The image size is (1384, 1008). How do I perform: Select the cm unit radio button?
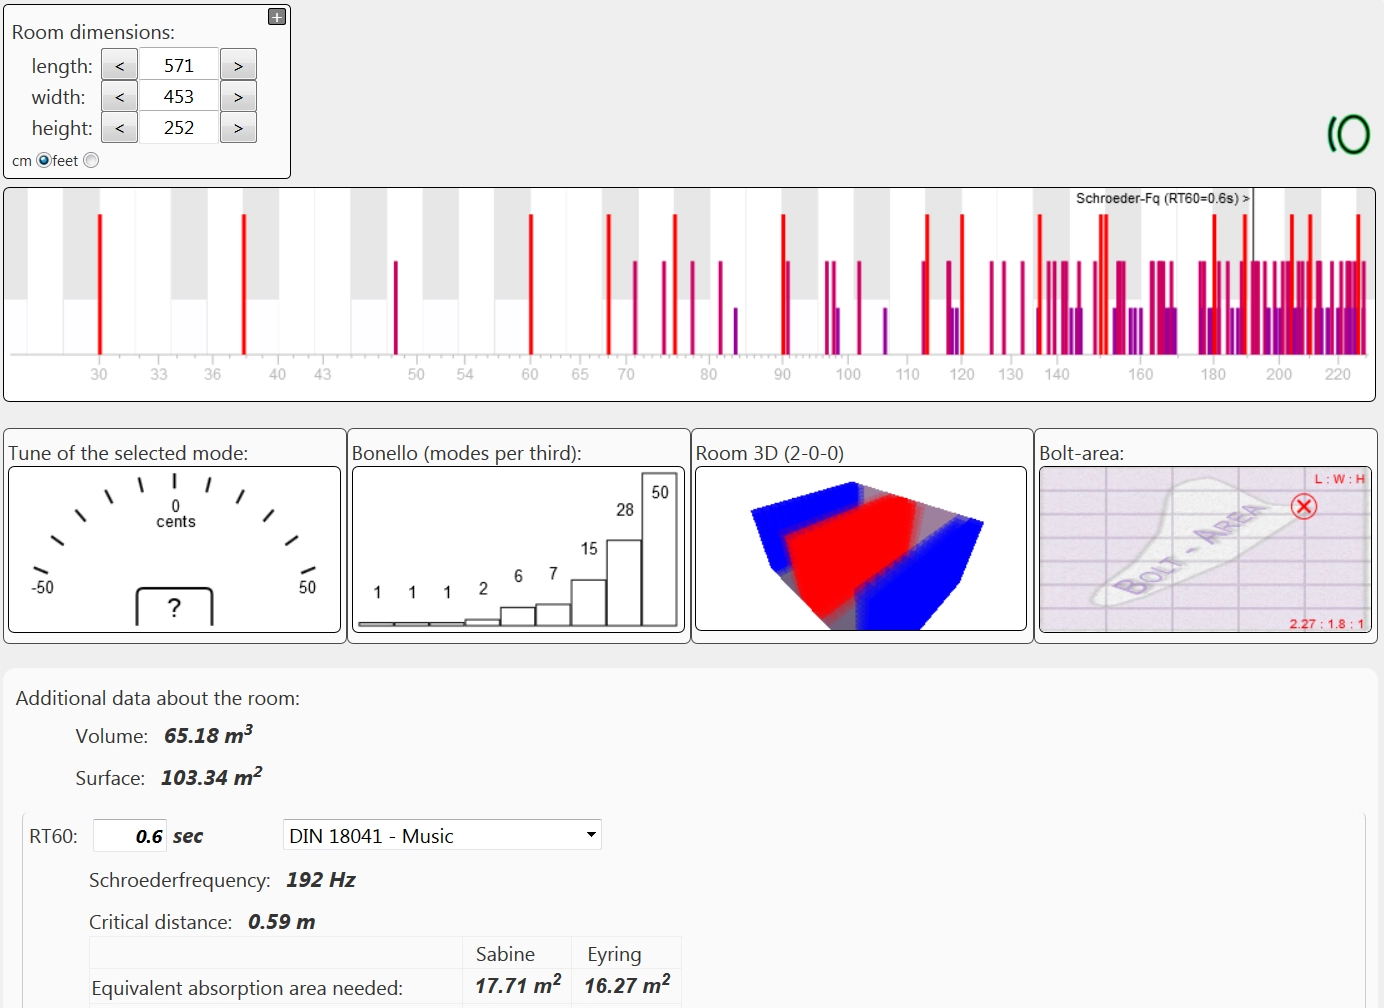(x=43, y=160)
